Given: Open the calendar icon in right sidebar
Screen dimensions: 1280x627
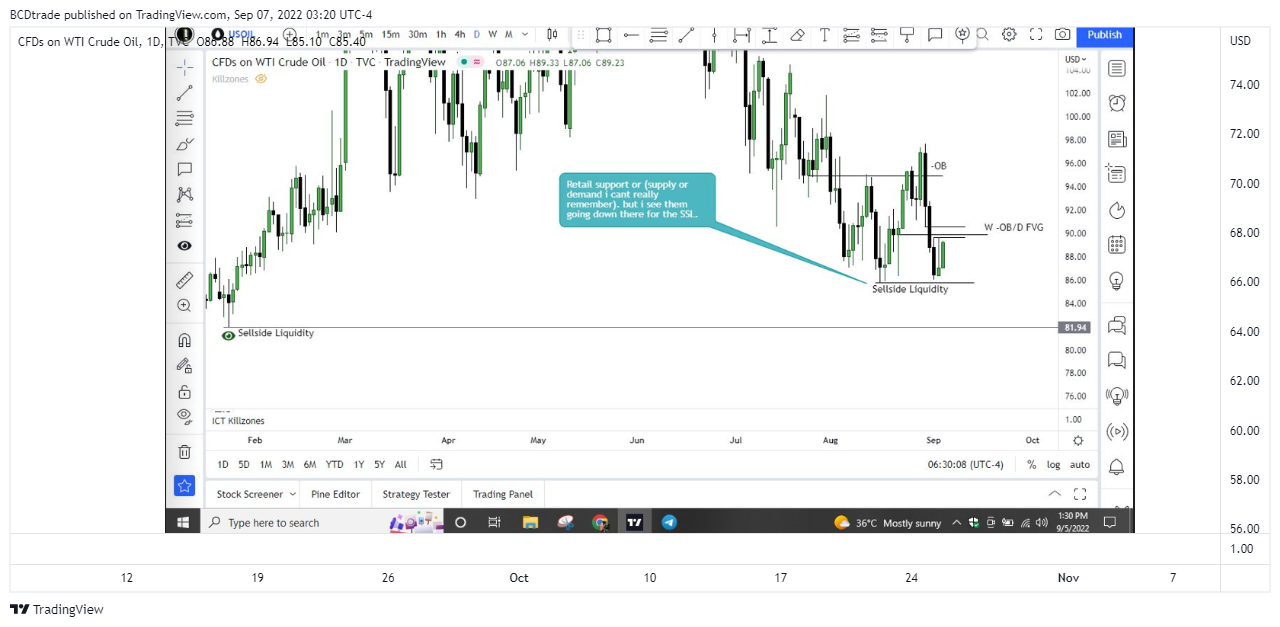Looking at the screenshot, I should tap(1117, 245).
